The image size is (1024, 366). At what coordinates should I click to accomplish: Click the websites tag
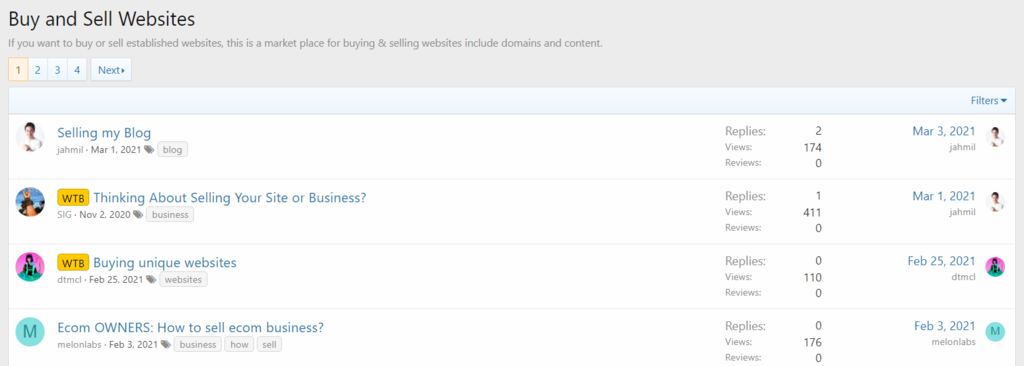(x=184, y=280)
